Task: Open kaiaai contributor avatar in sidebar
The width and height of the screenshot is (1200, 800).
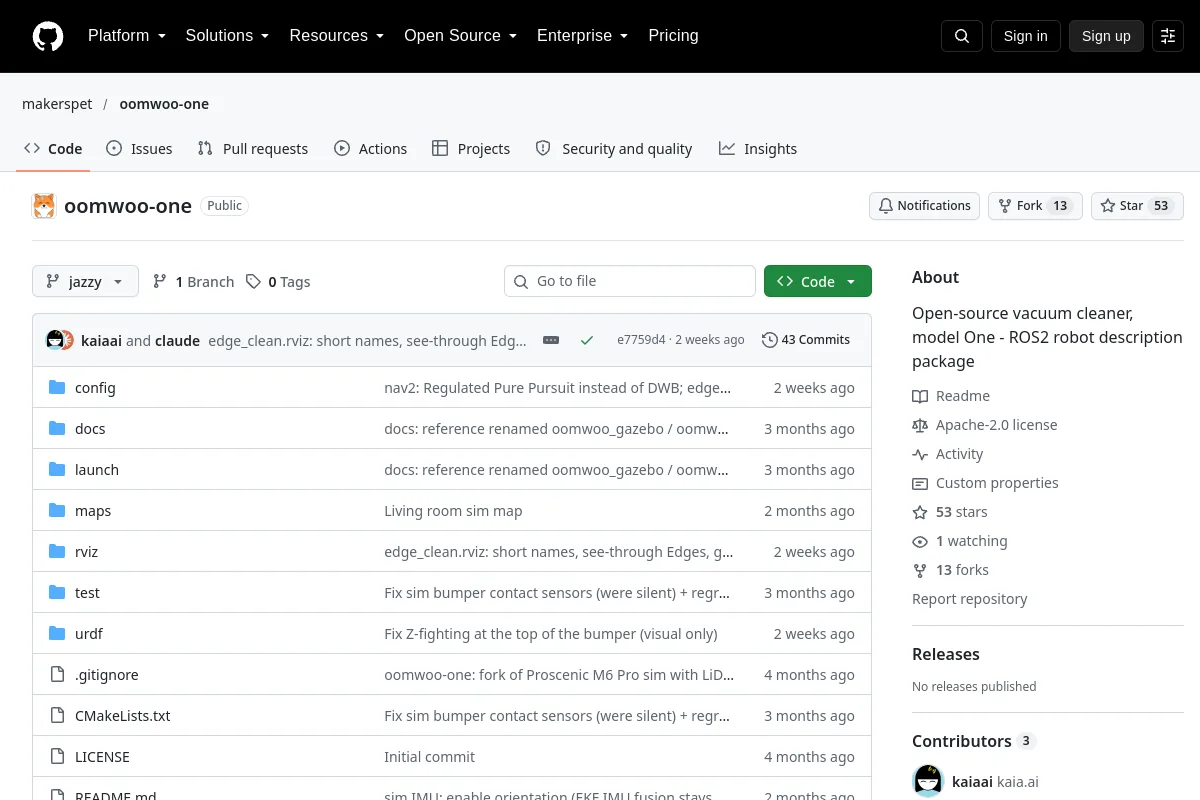Action: [928, 781]
